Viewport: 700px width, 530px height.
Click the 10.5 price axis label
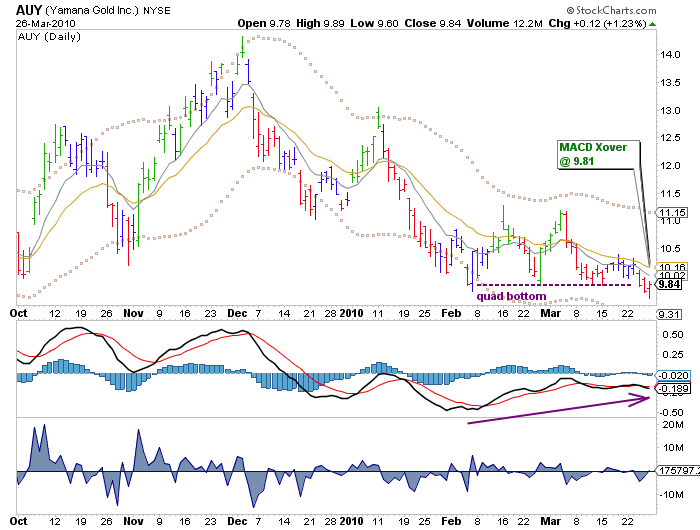(x=670, y=249)
